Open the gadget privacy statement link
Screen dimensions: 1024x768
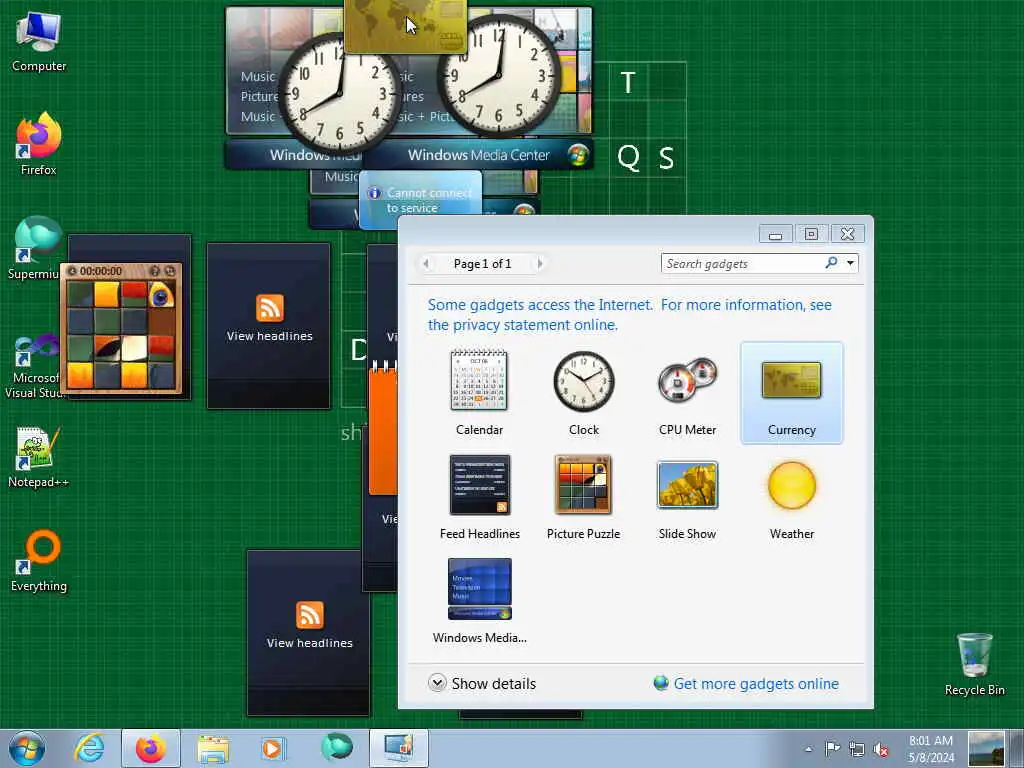(x=630, y=315)
